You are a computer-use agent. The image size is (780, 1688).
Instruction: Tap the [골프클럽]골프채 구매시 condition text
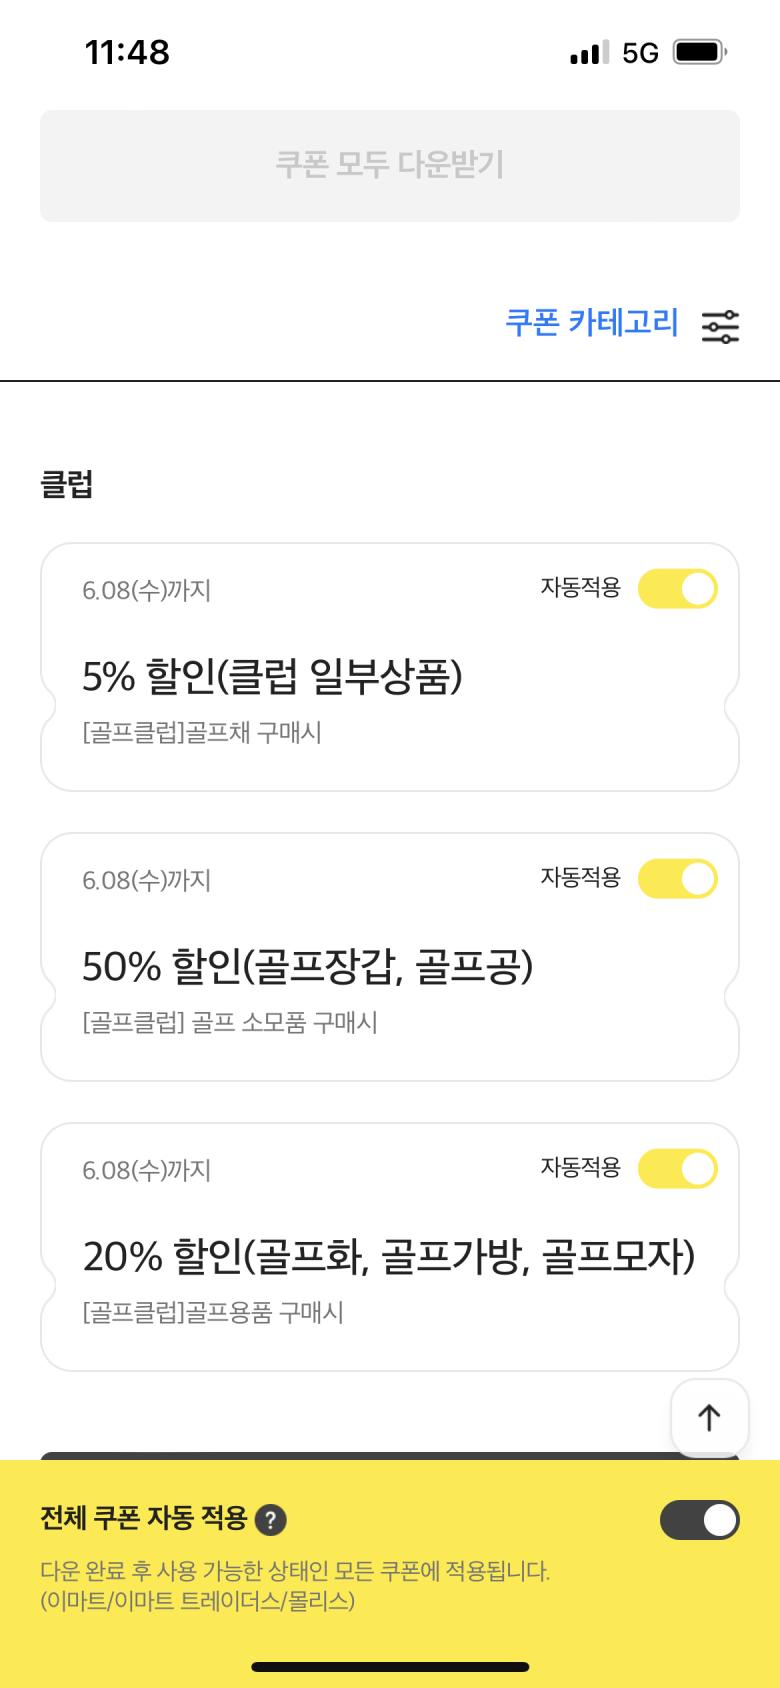coord(202,733)
